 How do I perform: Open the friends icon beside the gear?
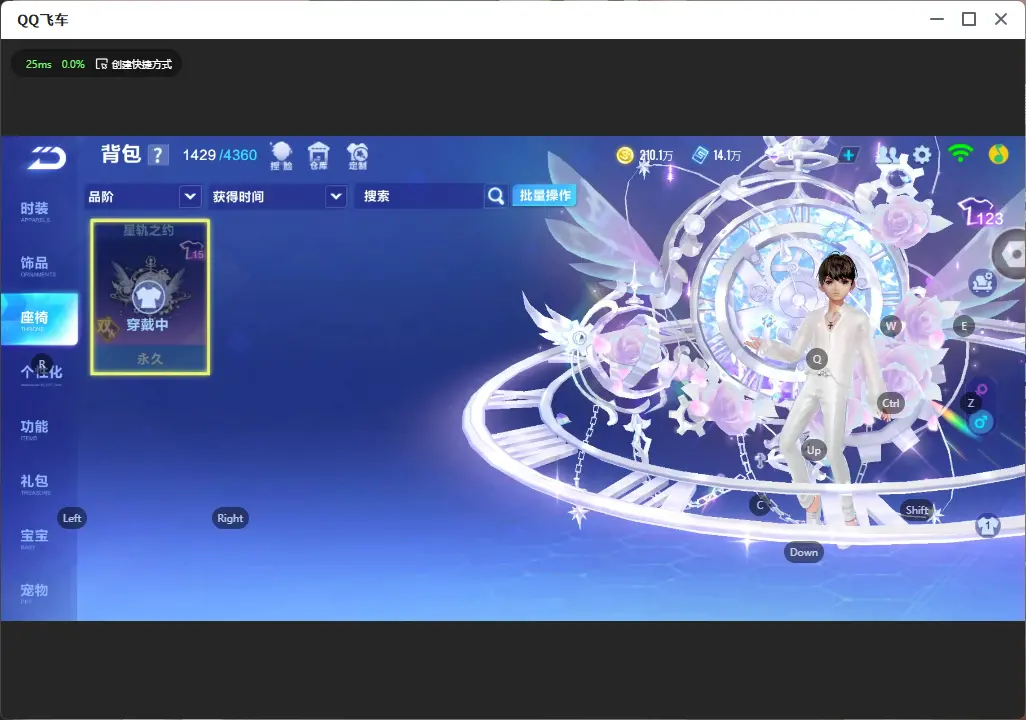click(888, 154)
